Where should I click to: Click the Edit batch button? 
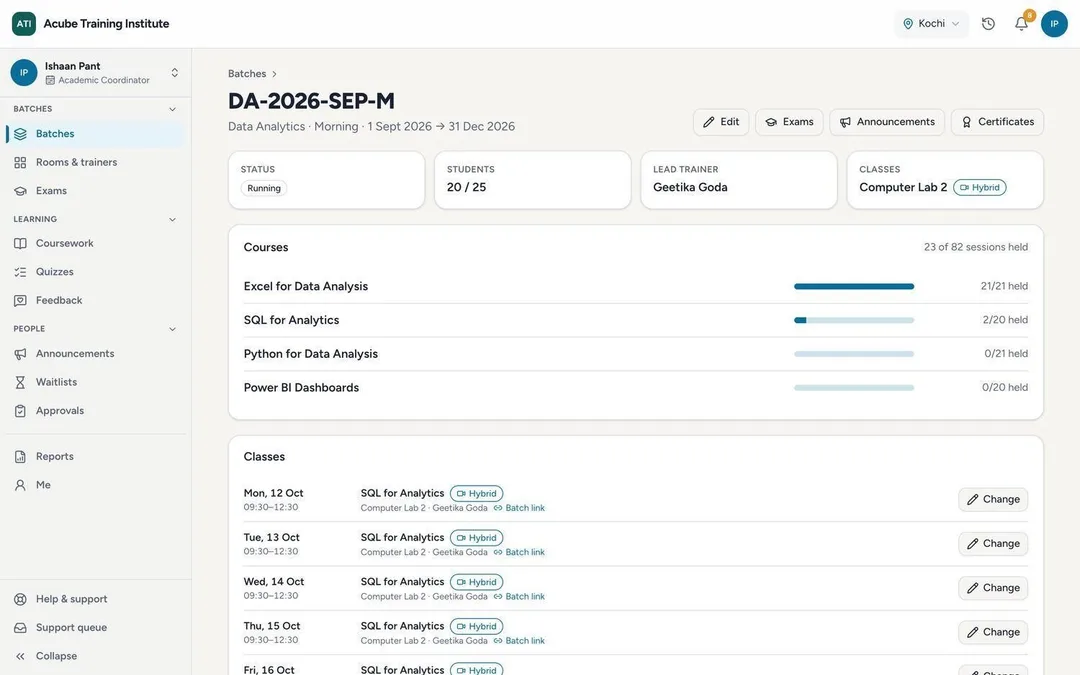tap(720, 122)
